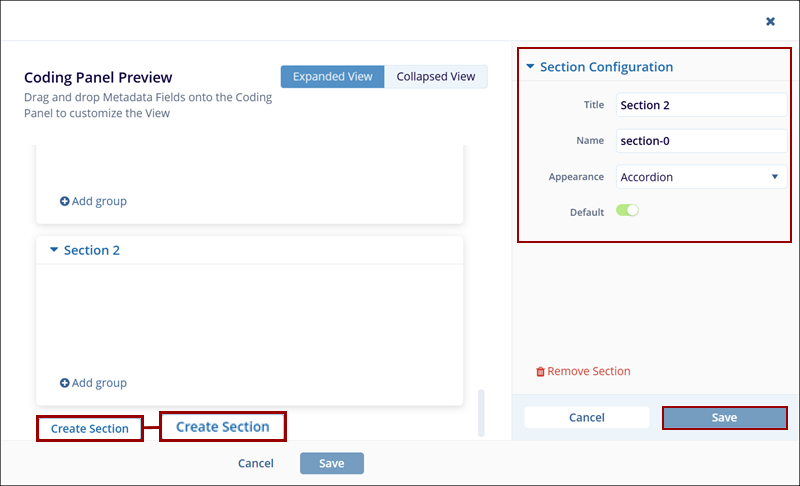This screenshot has height=486, width=800.
Task: Click the Remove Section link
Action: tap(588, 371)
